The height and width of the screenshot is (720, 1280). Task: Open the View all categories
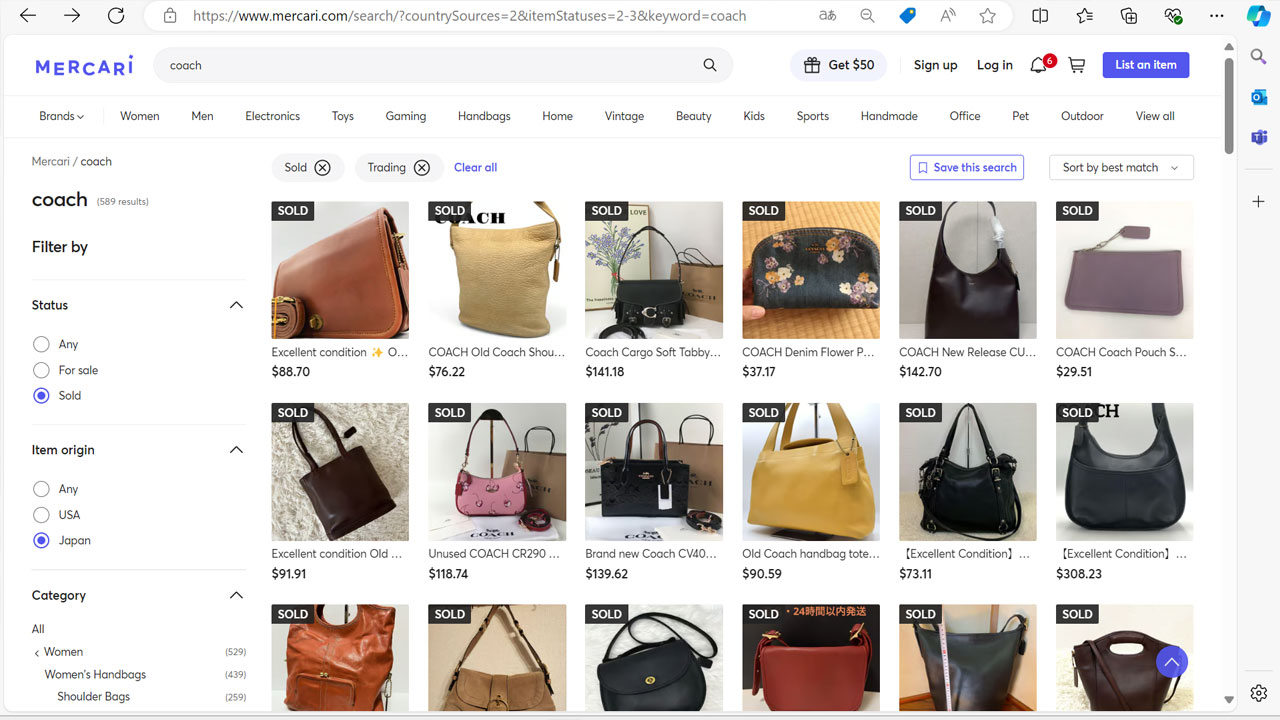click(1155, 116)
